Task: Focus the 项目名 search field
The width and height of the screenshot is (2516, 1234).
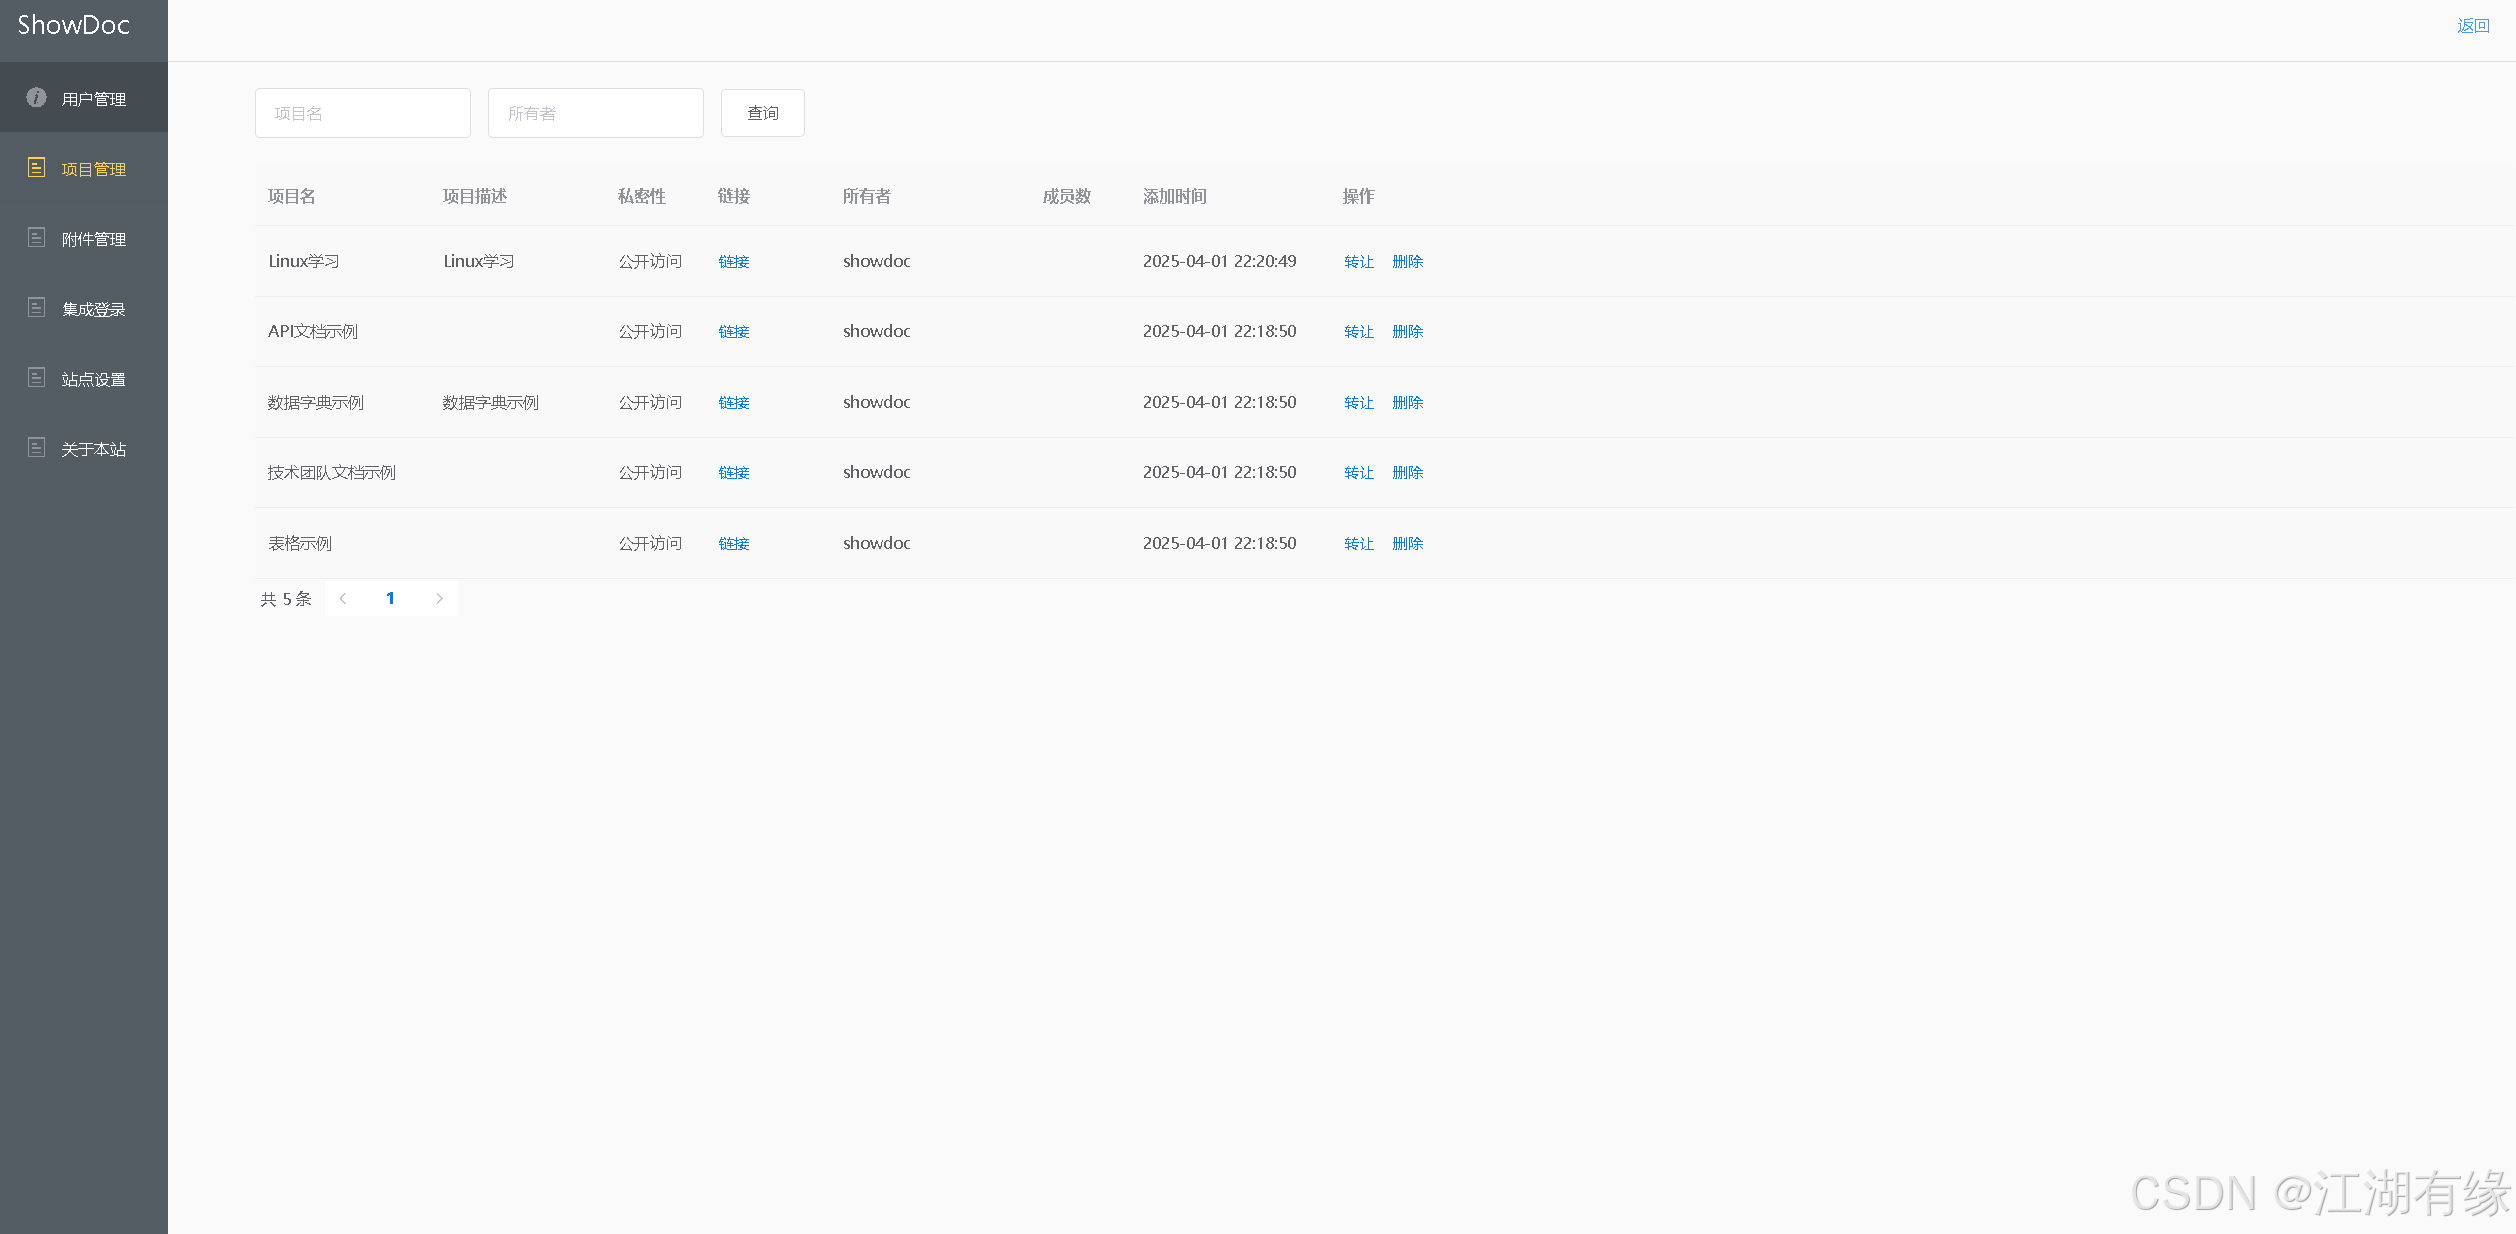Action: click(x=362, y=113)
